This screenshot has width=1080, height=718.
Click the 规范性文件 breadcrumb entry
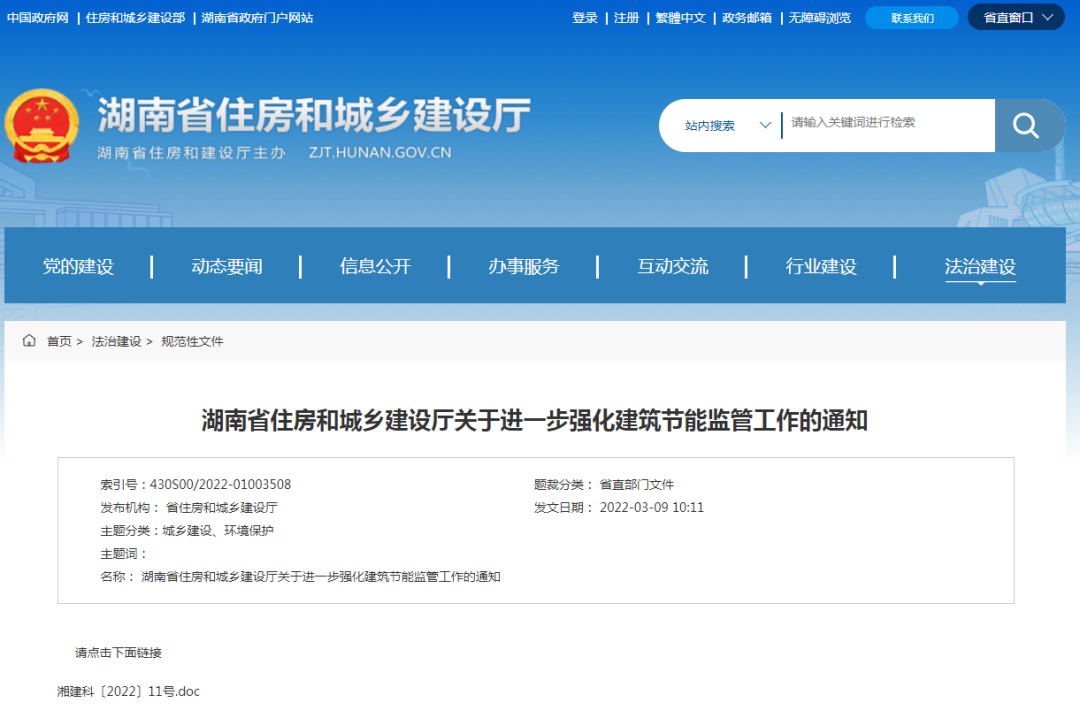pos(192,341)
